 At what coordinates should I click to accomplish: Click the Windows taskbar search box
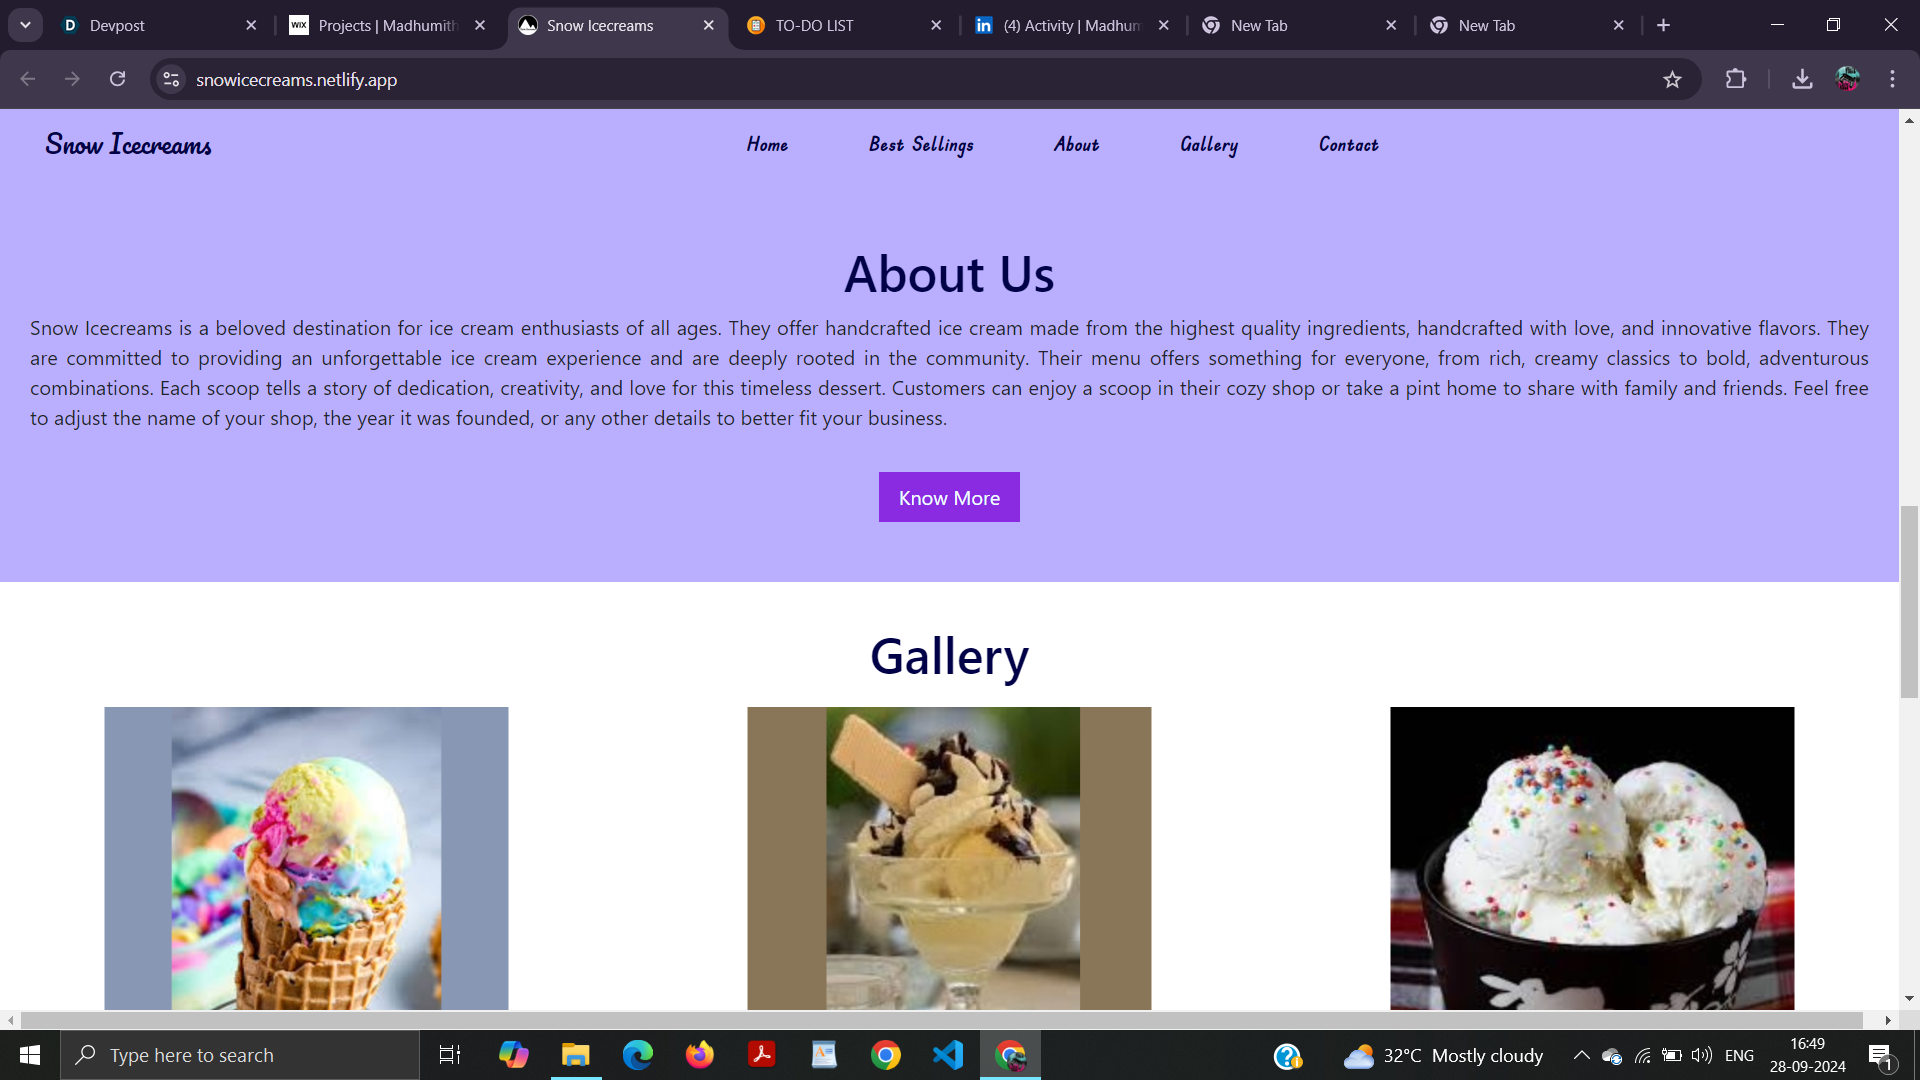pos(240,1055)
